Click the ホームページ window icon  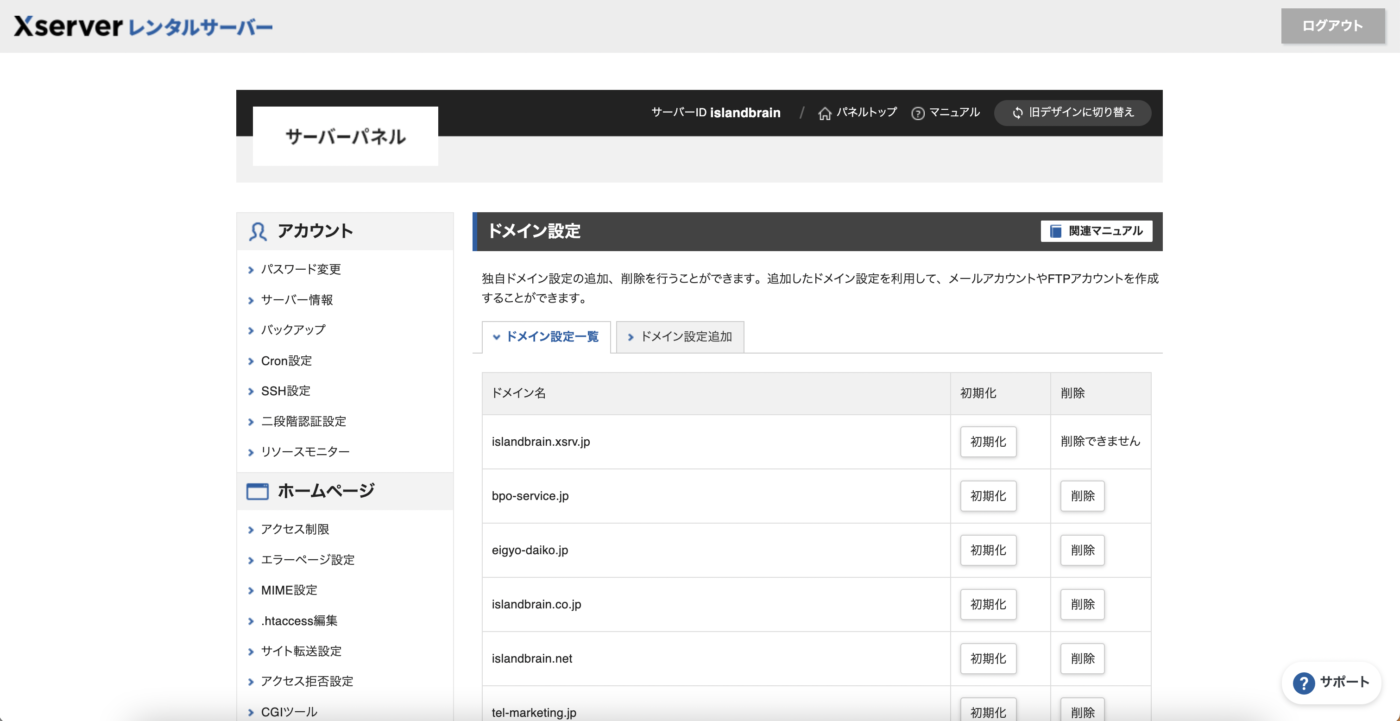tap(258, 491)
